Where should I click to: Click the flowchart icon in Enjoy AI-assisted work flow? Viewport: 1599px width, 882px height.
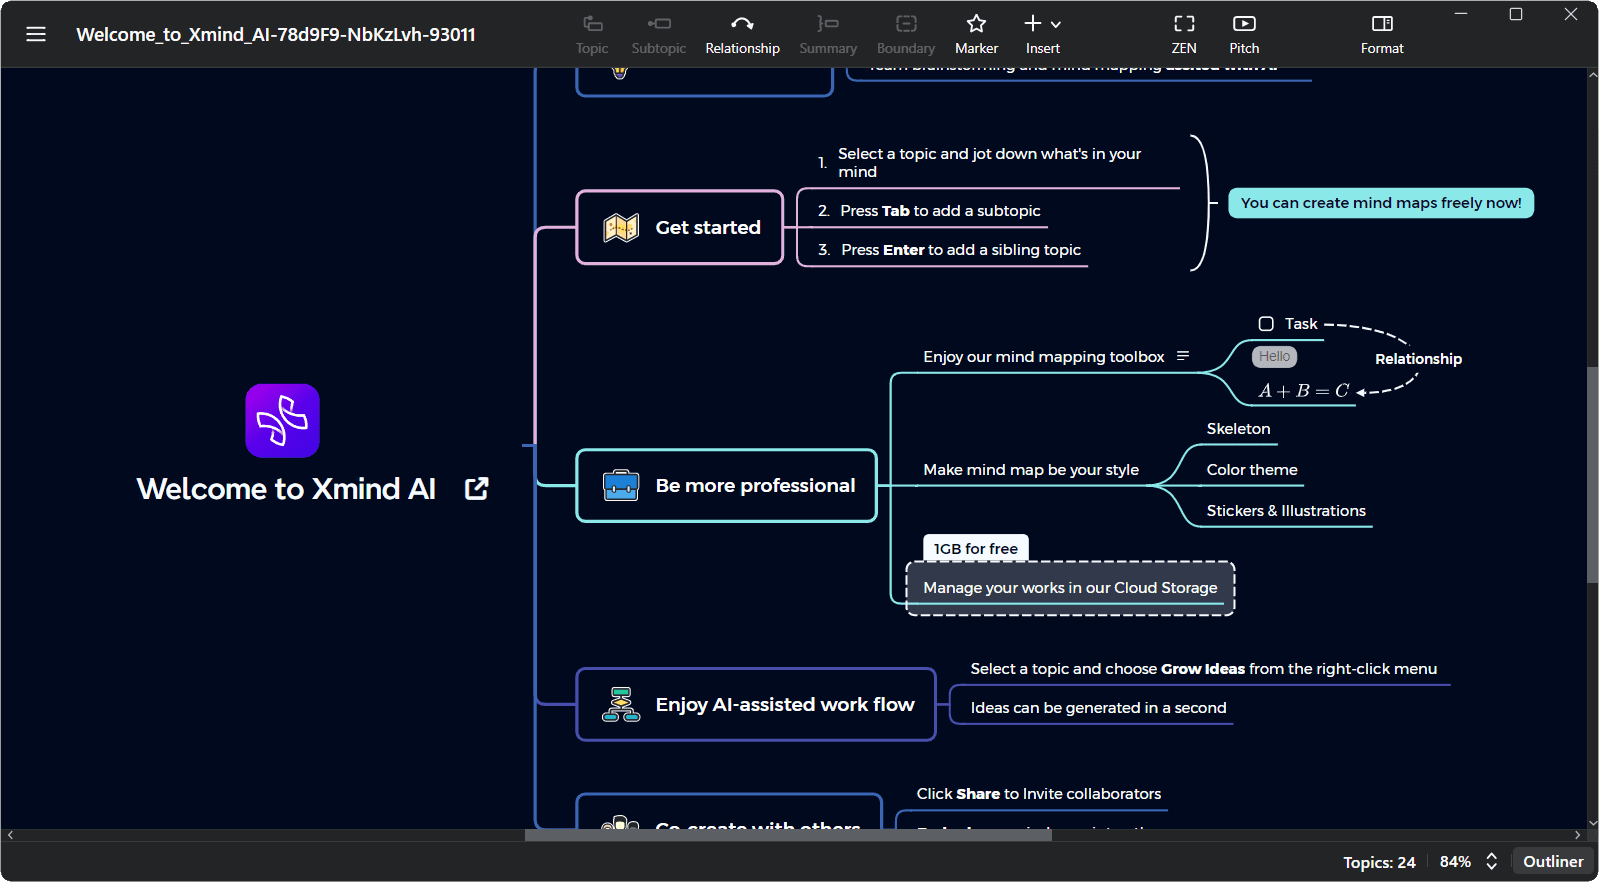(621, 705)
